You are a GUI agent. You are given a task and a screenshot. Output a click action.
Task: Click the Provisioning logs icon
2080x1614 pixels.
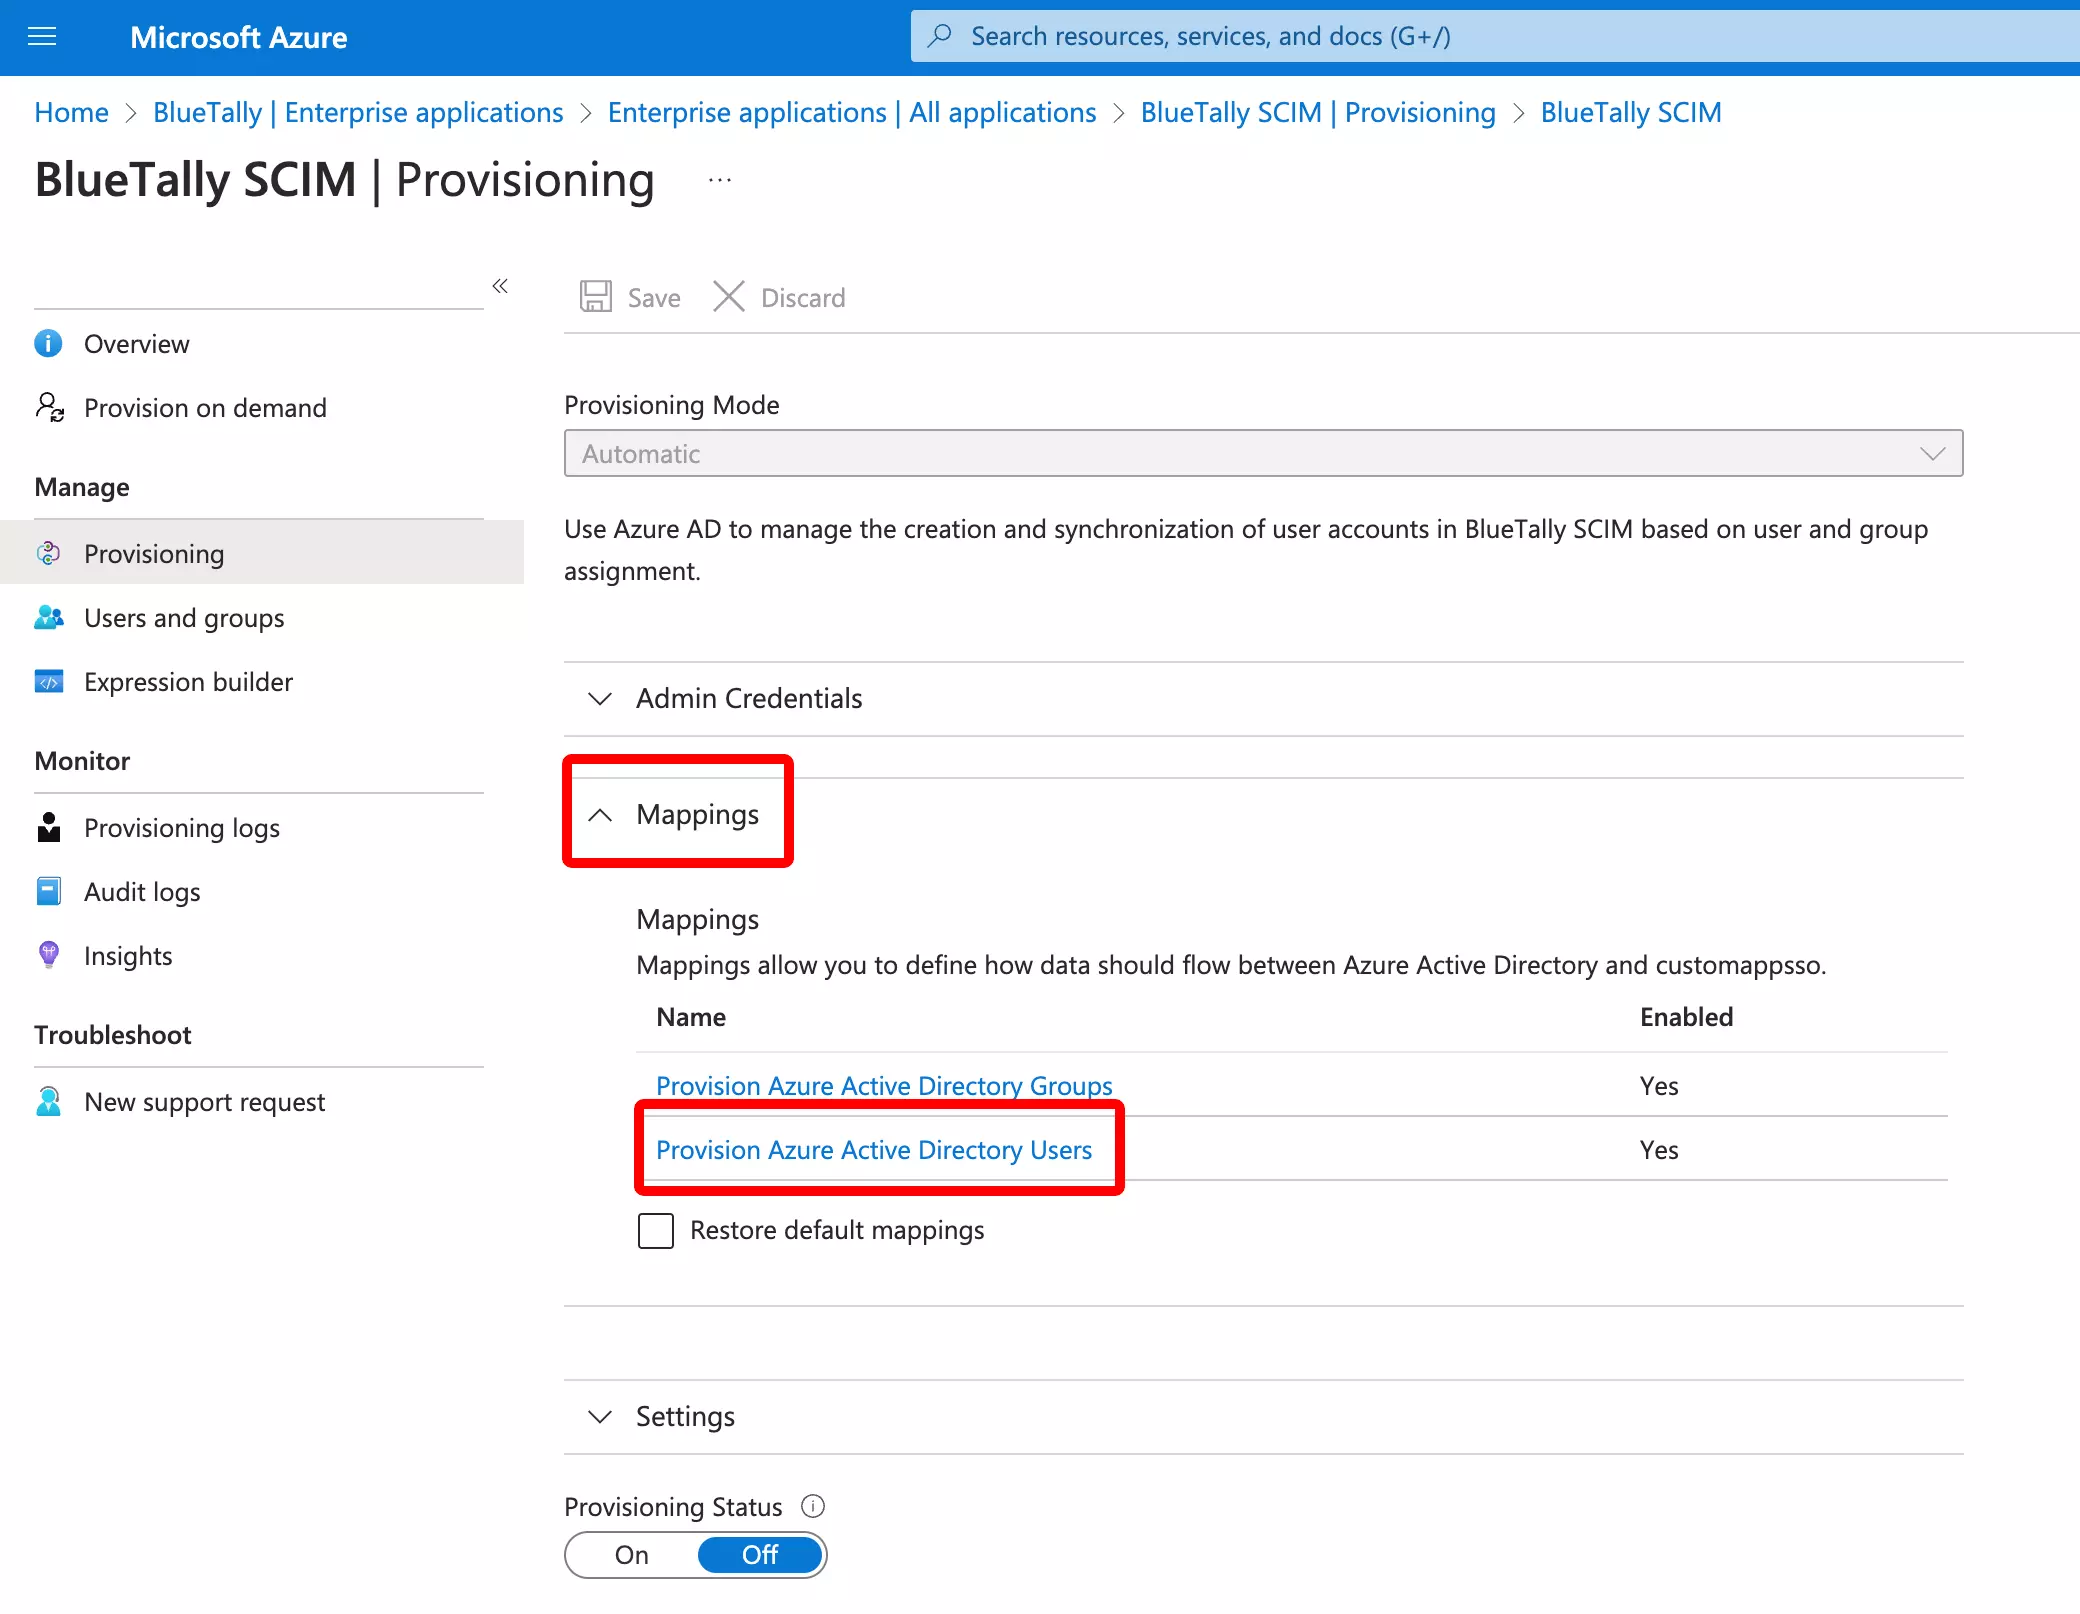[49, 827]
